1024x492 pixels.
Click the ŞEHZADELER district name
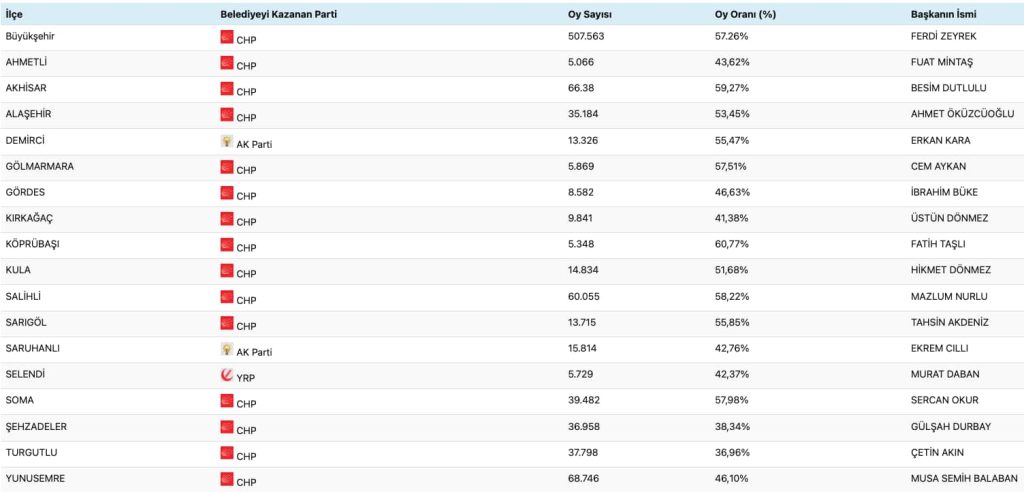point(37,426)
